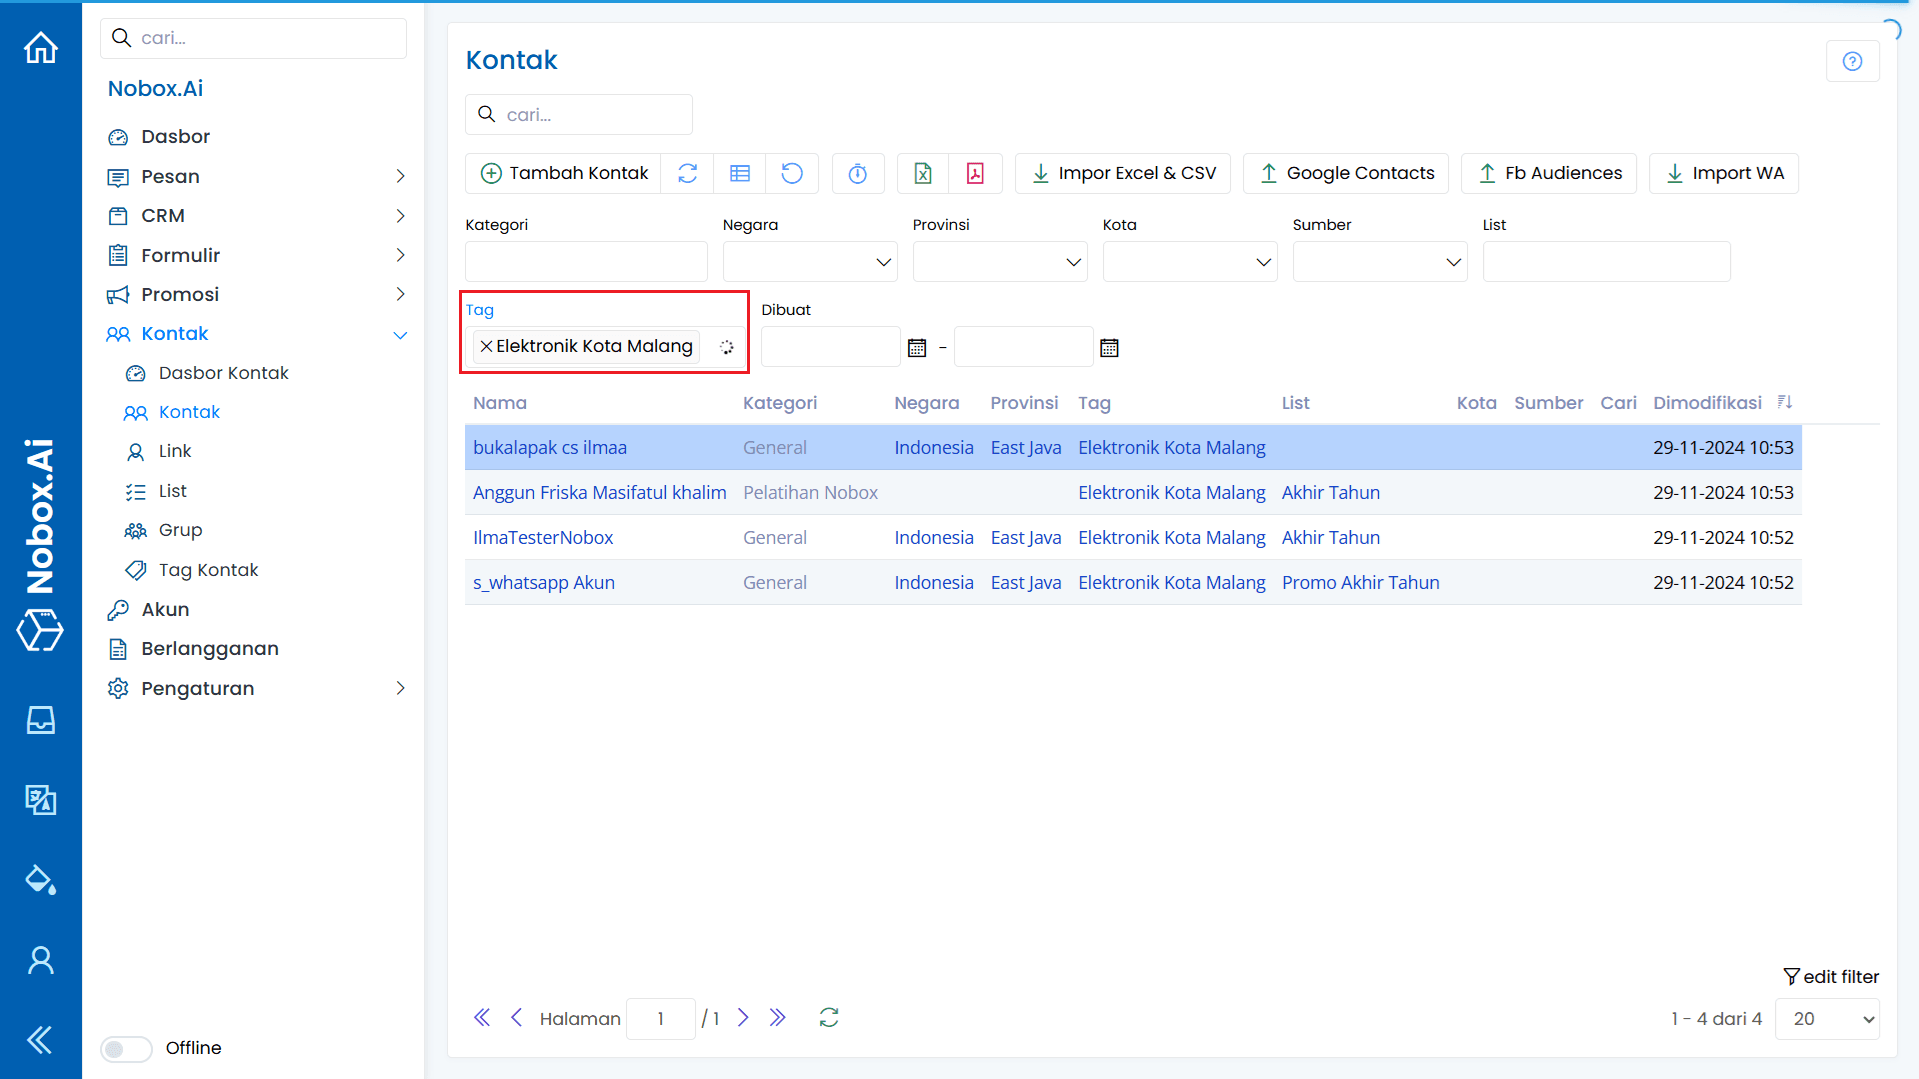Viewport: 1919px width, 1079px height.
Task: Click the undo/reset arrow icon in toolbar
Action: pos(792,173)
